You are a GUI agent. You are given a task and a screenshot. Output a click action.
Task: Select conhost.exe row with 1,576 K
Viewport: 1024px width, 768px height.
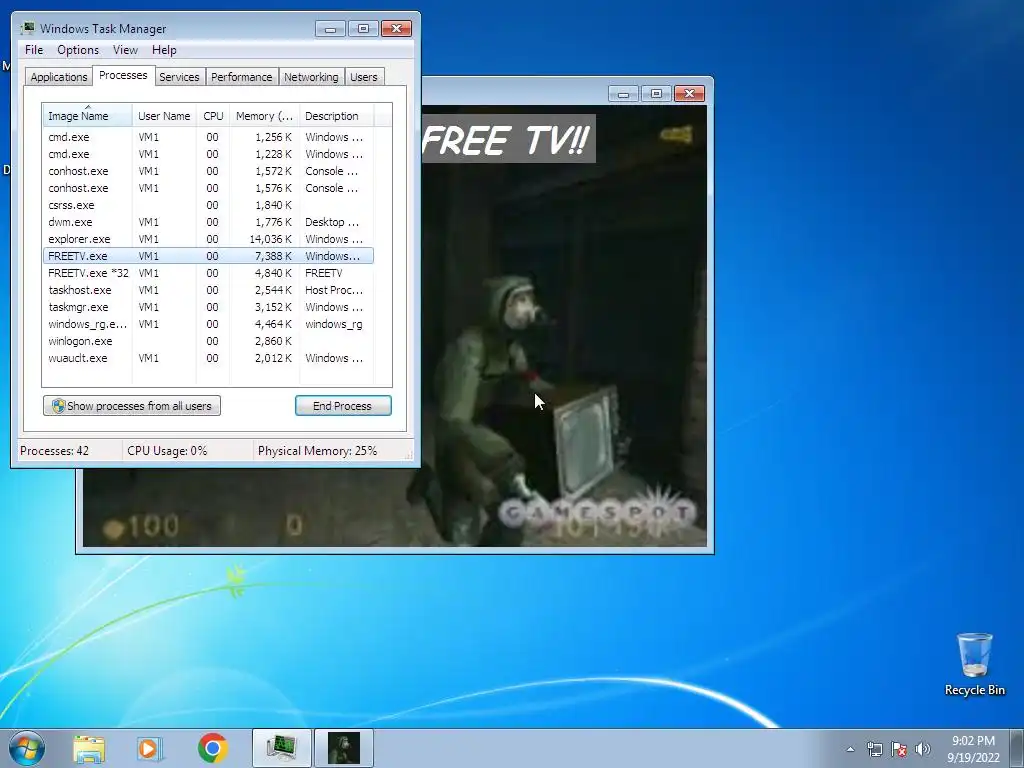click(x=208, y=188)
